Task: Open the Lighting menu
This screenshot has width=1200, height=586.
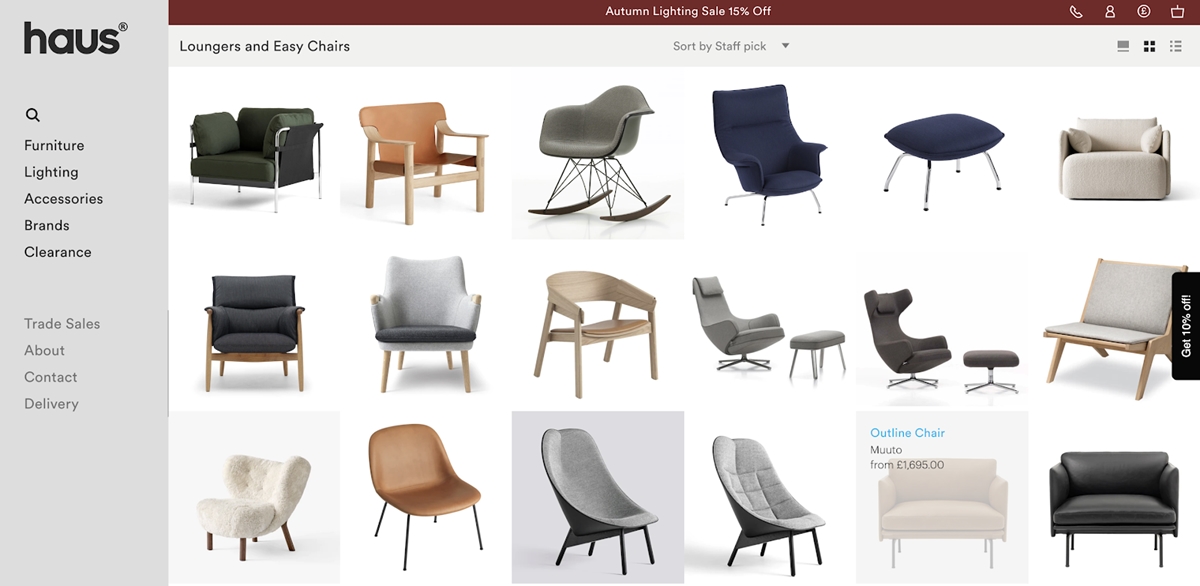Action: [51, 172]
